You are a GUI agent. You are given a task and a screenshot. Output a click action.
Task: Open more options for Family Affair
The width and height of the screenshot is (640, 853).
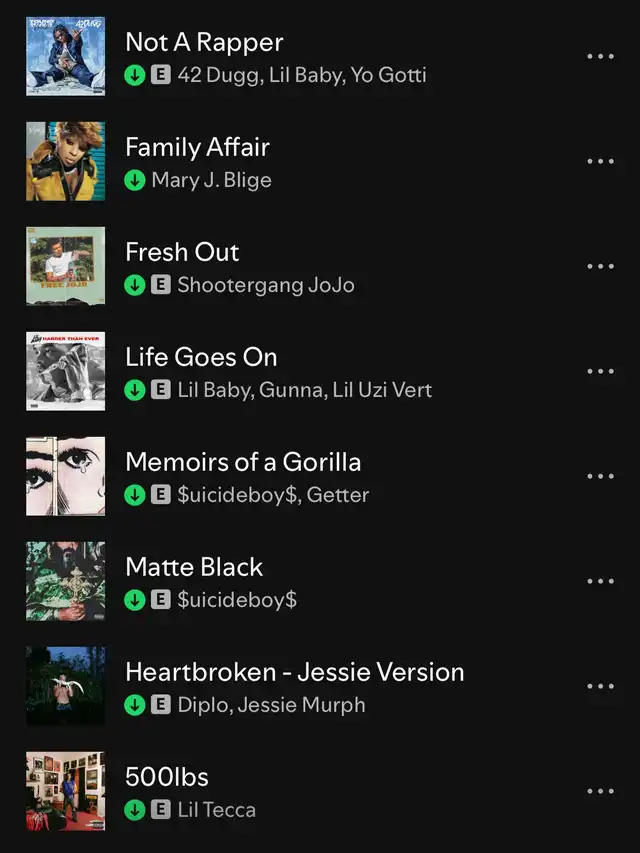(600, 162)
